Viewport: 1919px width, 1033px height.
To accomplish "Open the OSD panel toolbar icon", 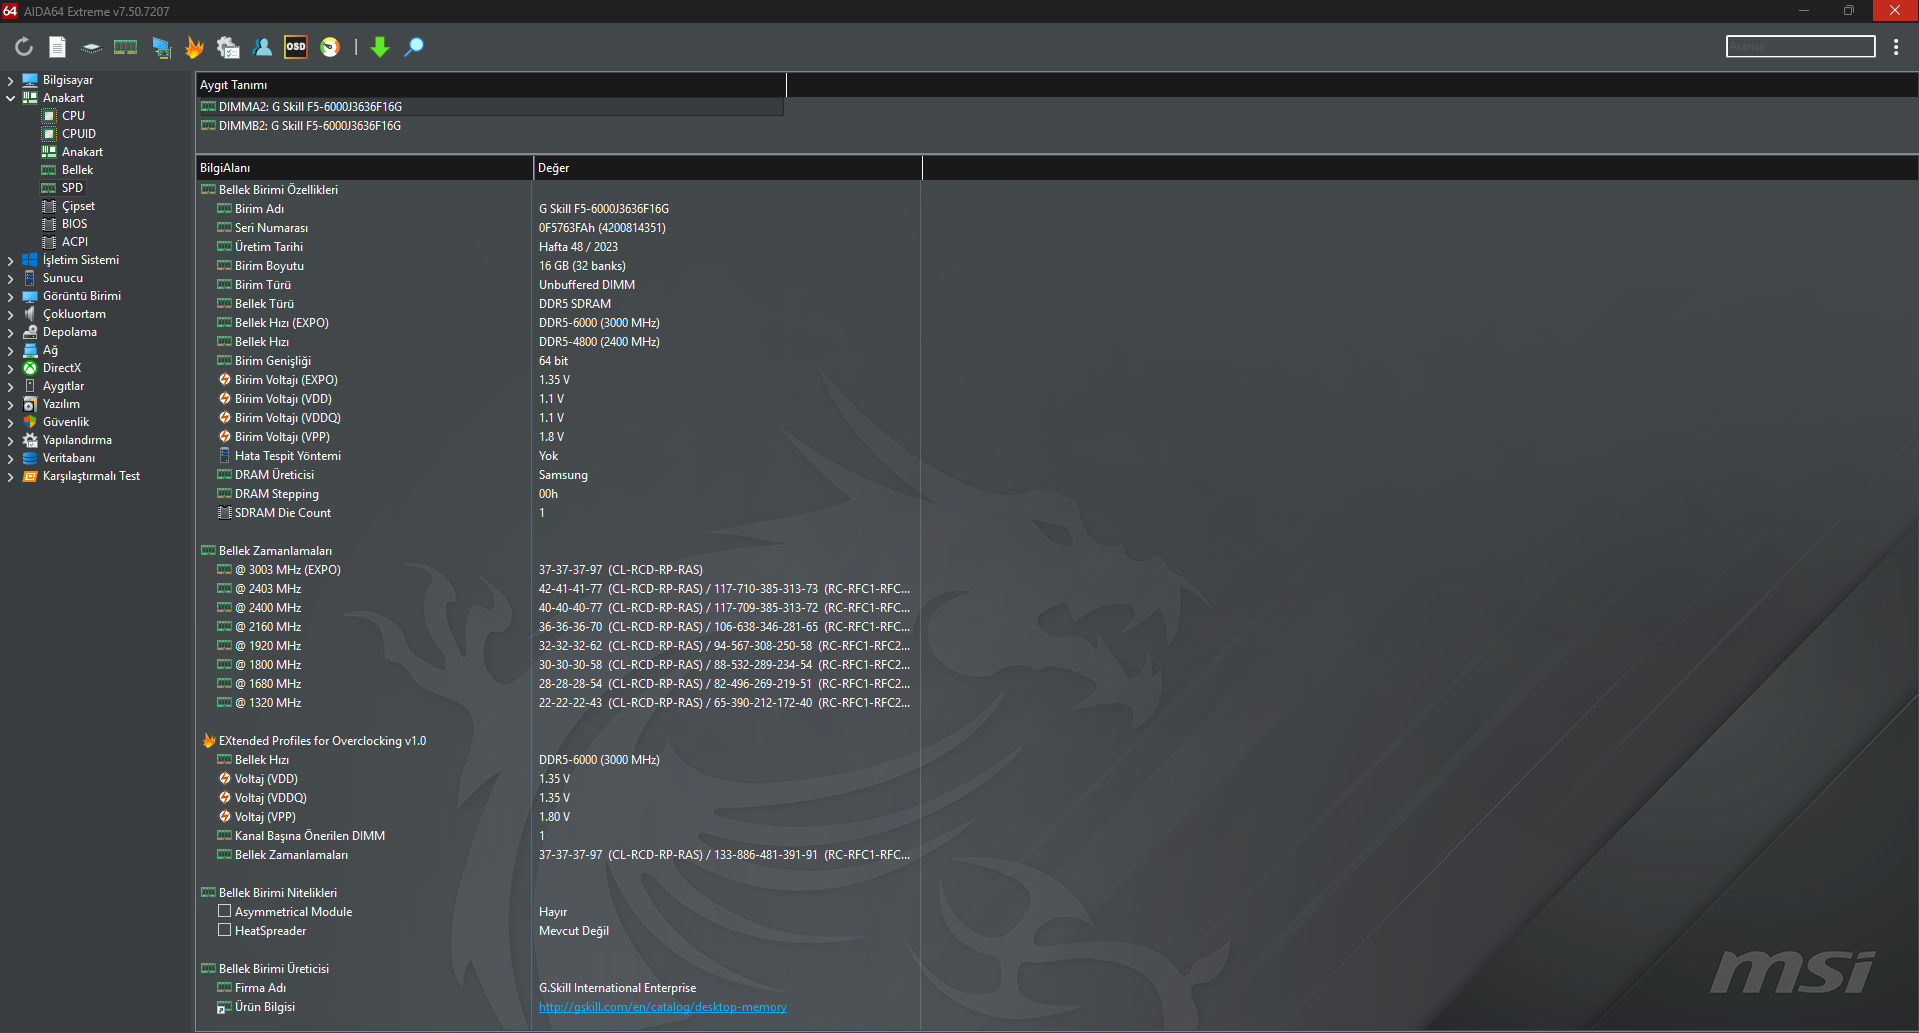I will pos(296,47).
